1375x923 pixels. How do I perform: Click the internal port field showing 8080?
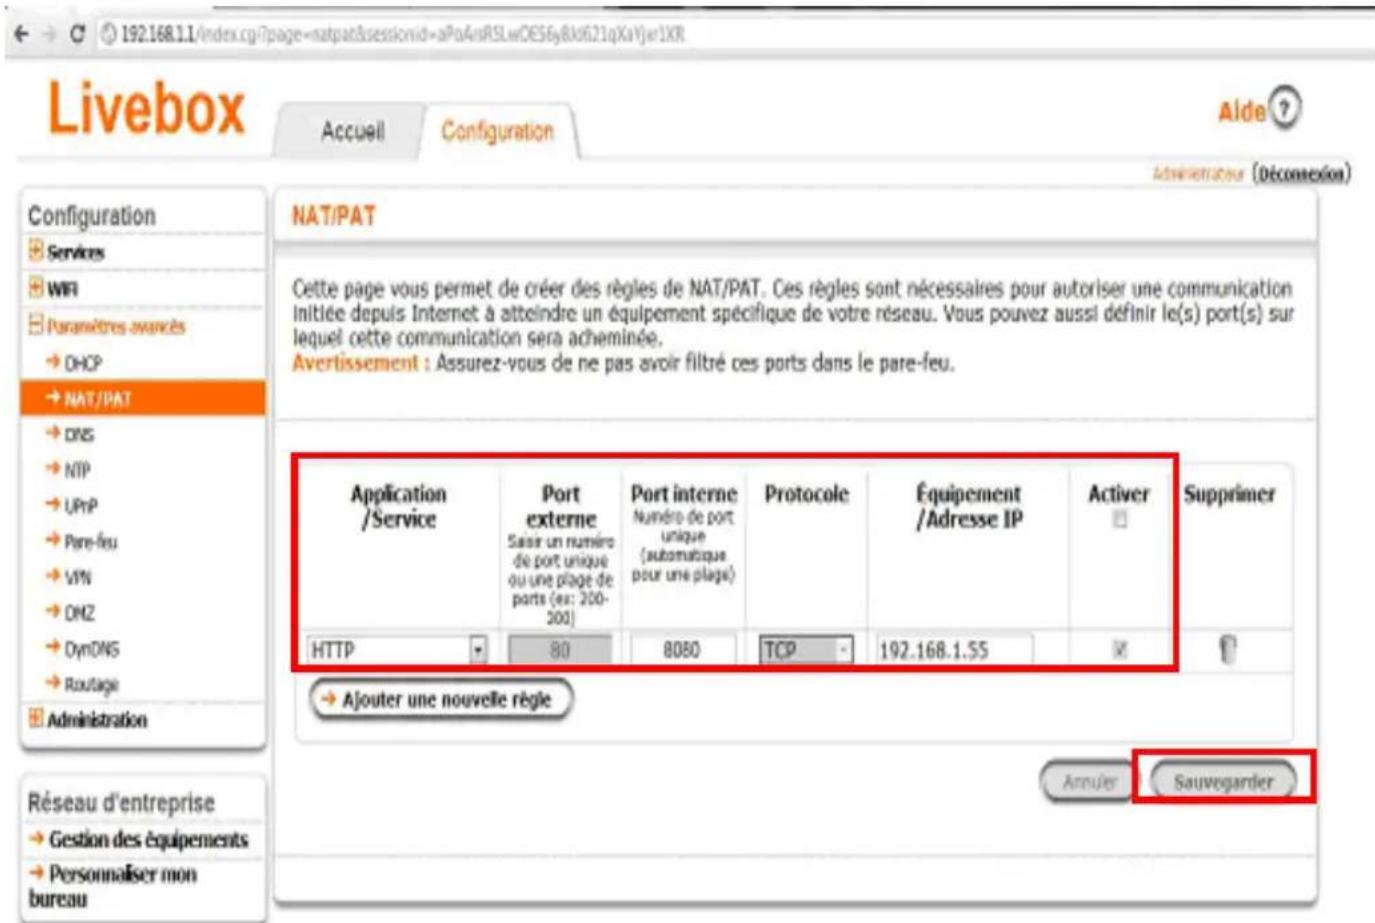682,650
